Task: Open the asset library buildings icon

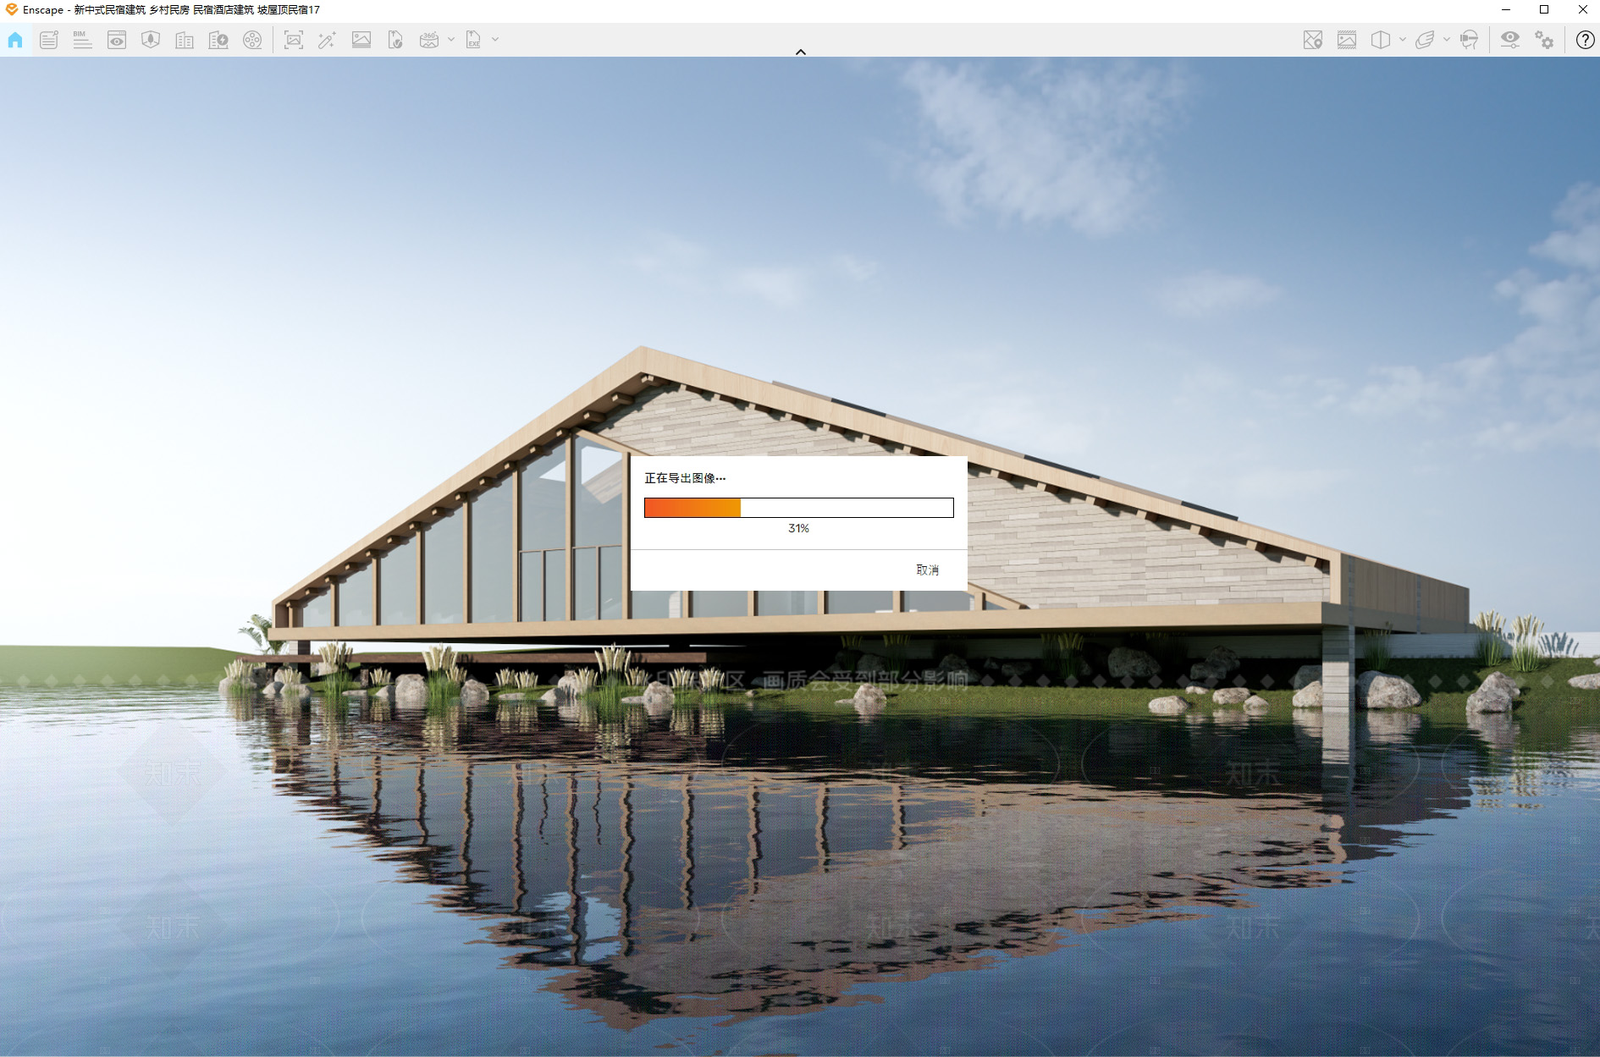Action: tap(185, 40)
